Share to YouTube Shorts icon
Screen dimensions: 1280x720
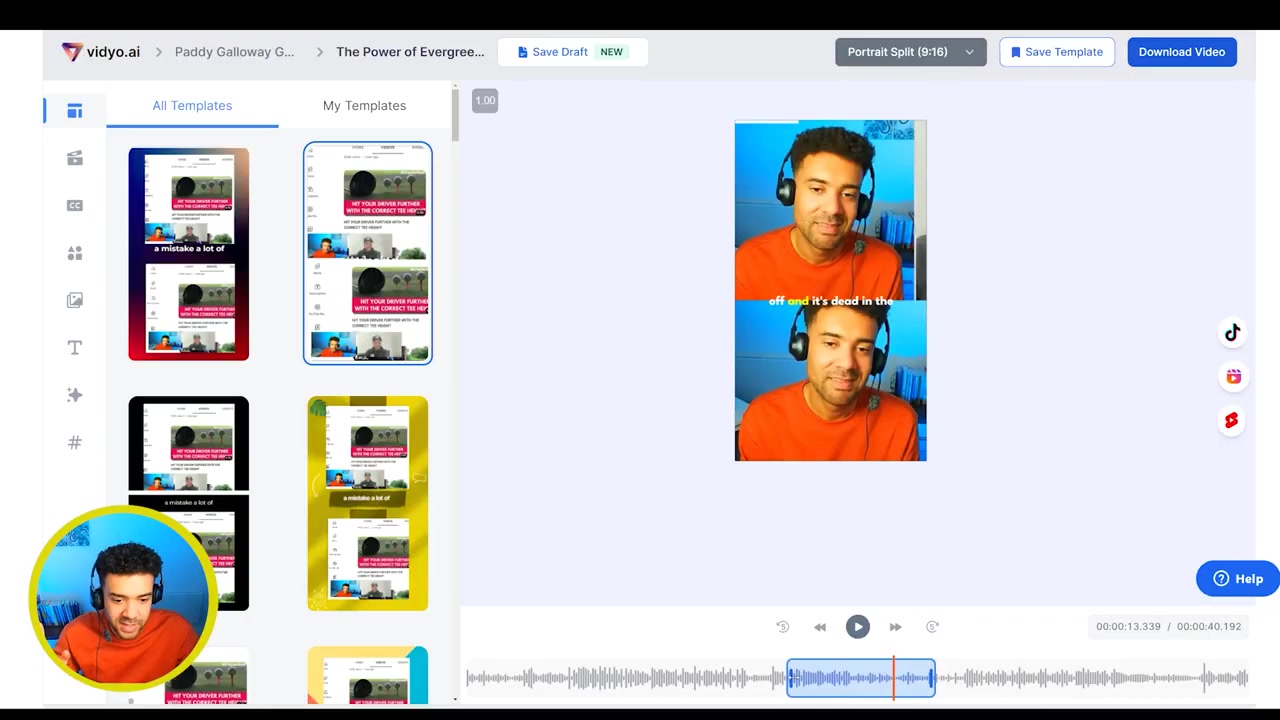pyautogui.click(x=1232, y=421)
